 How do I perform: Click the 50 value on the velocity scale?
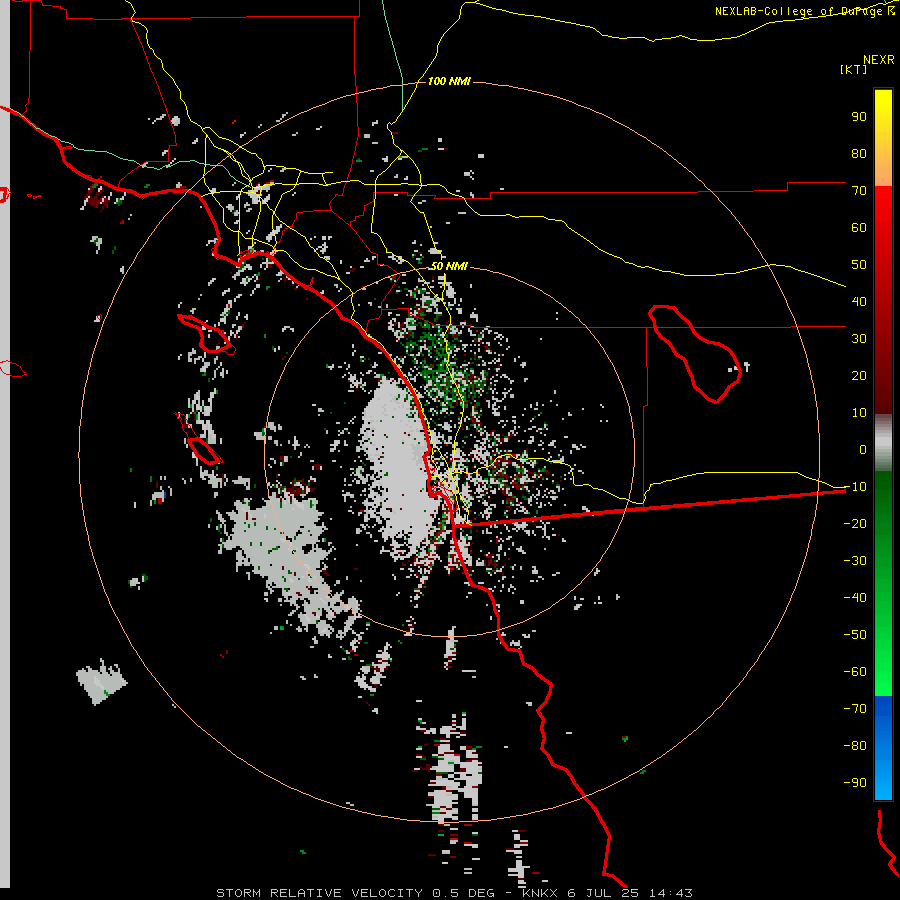coord(859,265)
